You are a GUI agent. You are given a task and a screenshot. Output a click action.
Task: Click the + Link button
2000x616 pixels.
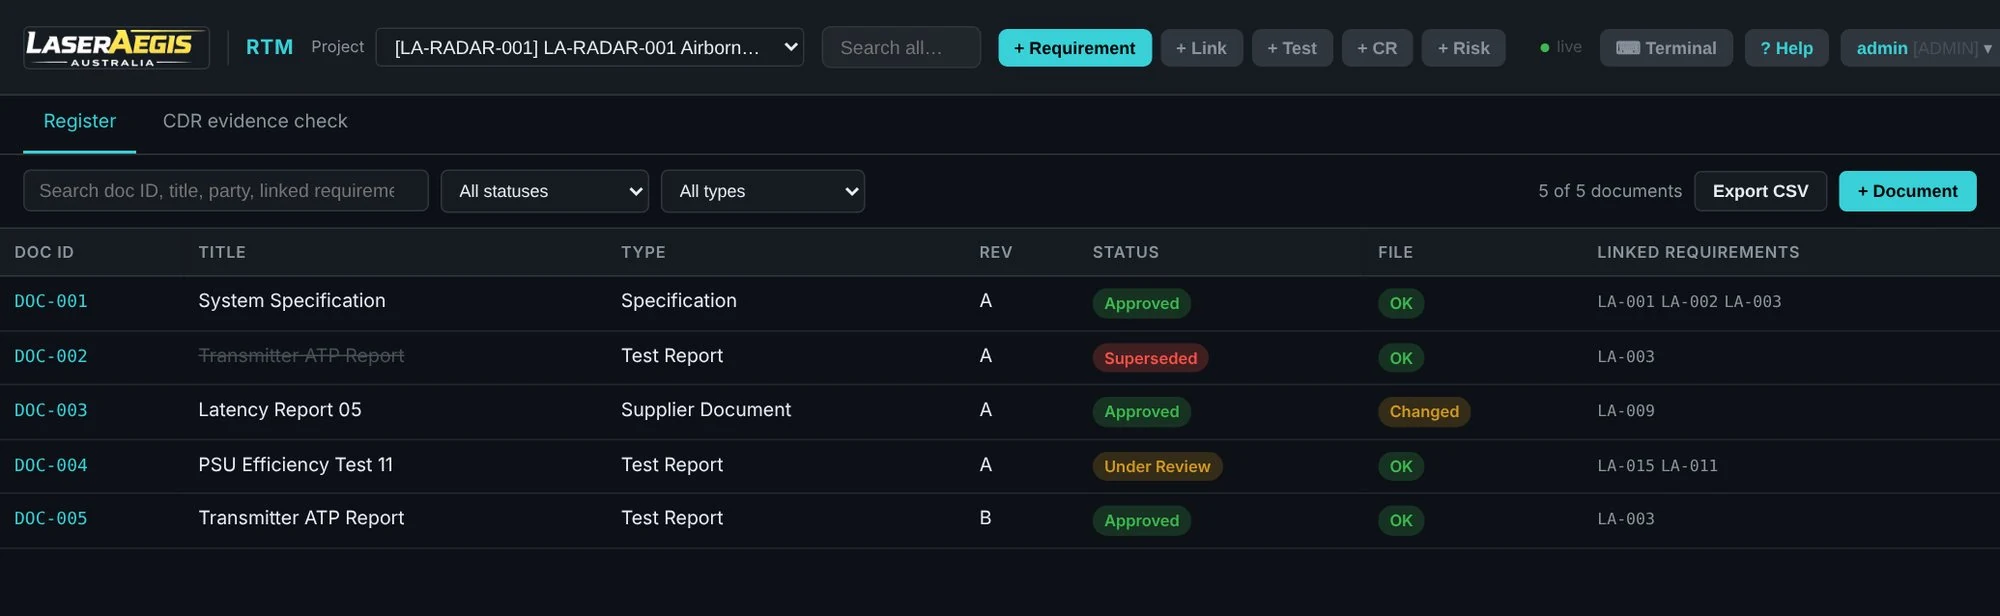point(1201,47)
